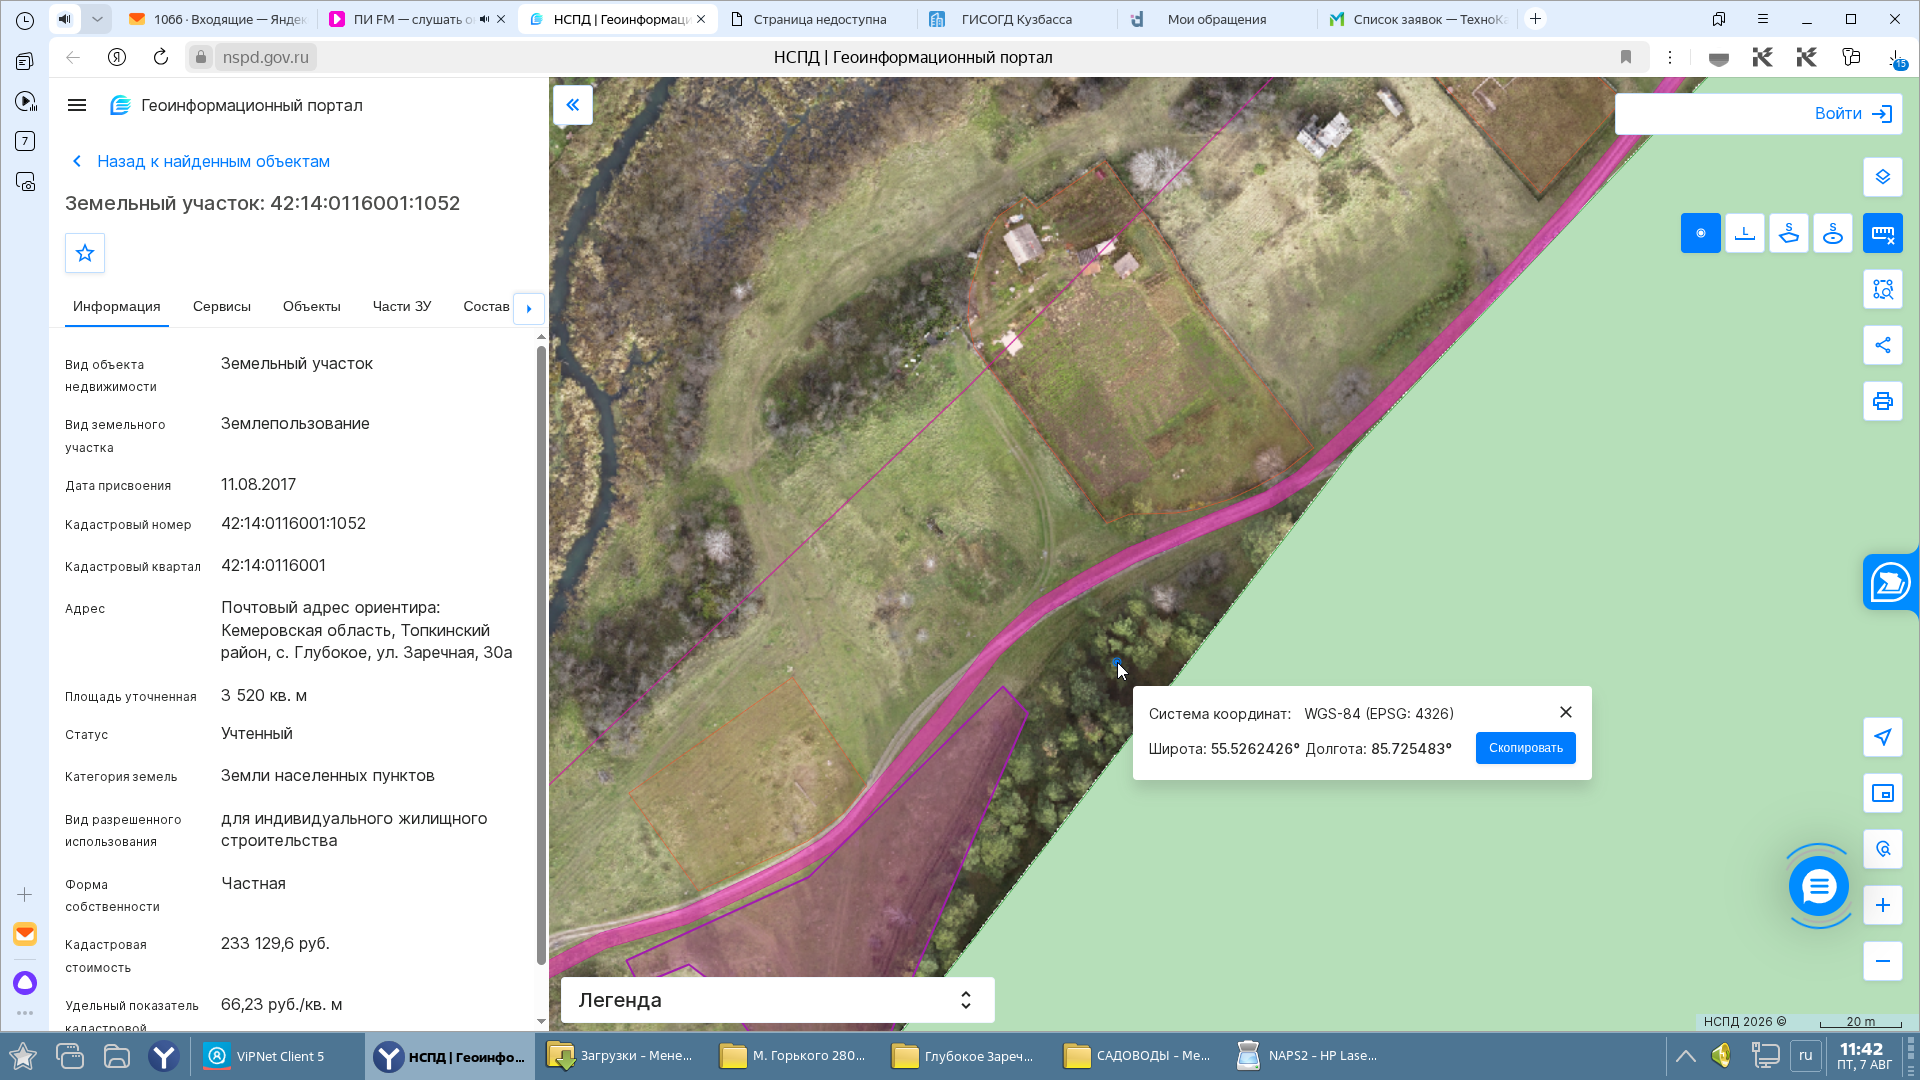The width and height of the screenshot is (1920, 1080).
Task: Select the circle area measurement tool
Action: pyautogui.click(x=1832, y=233)
